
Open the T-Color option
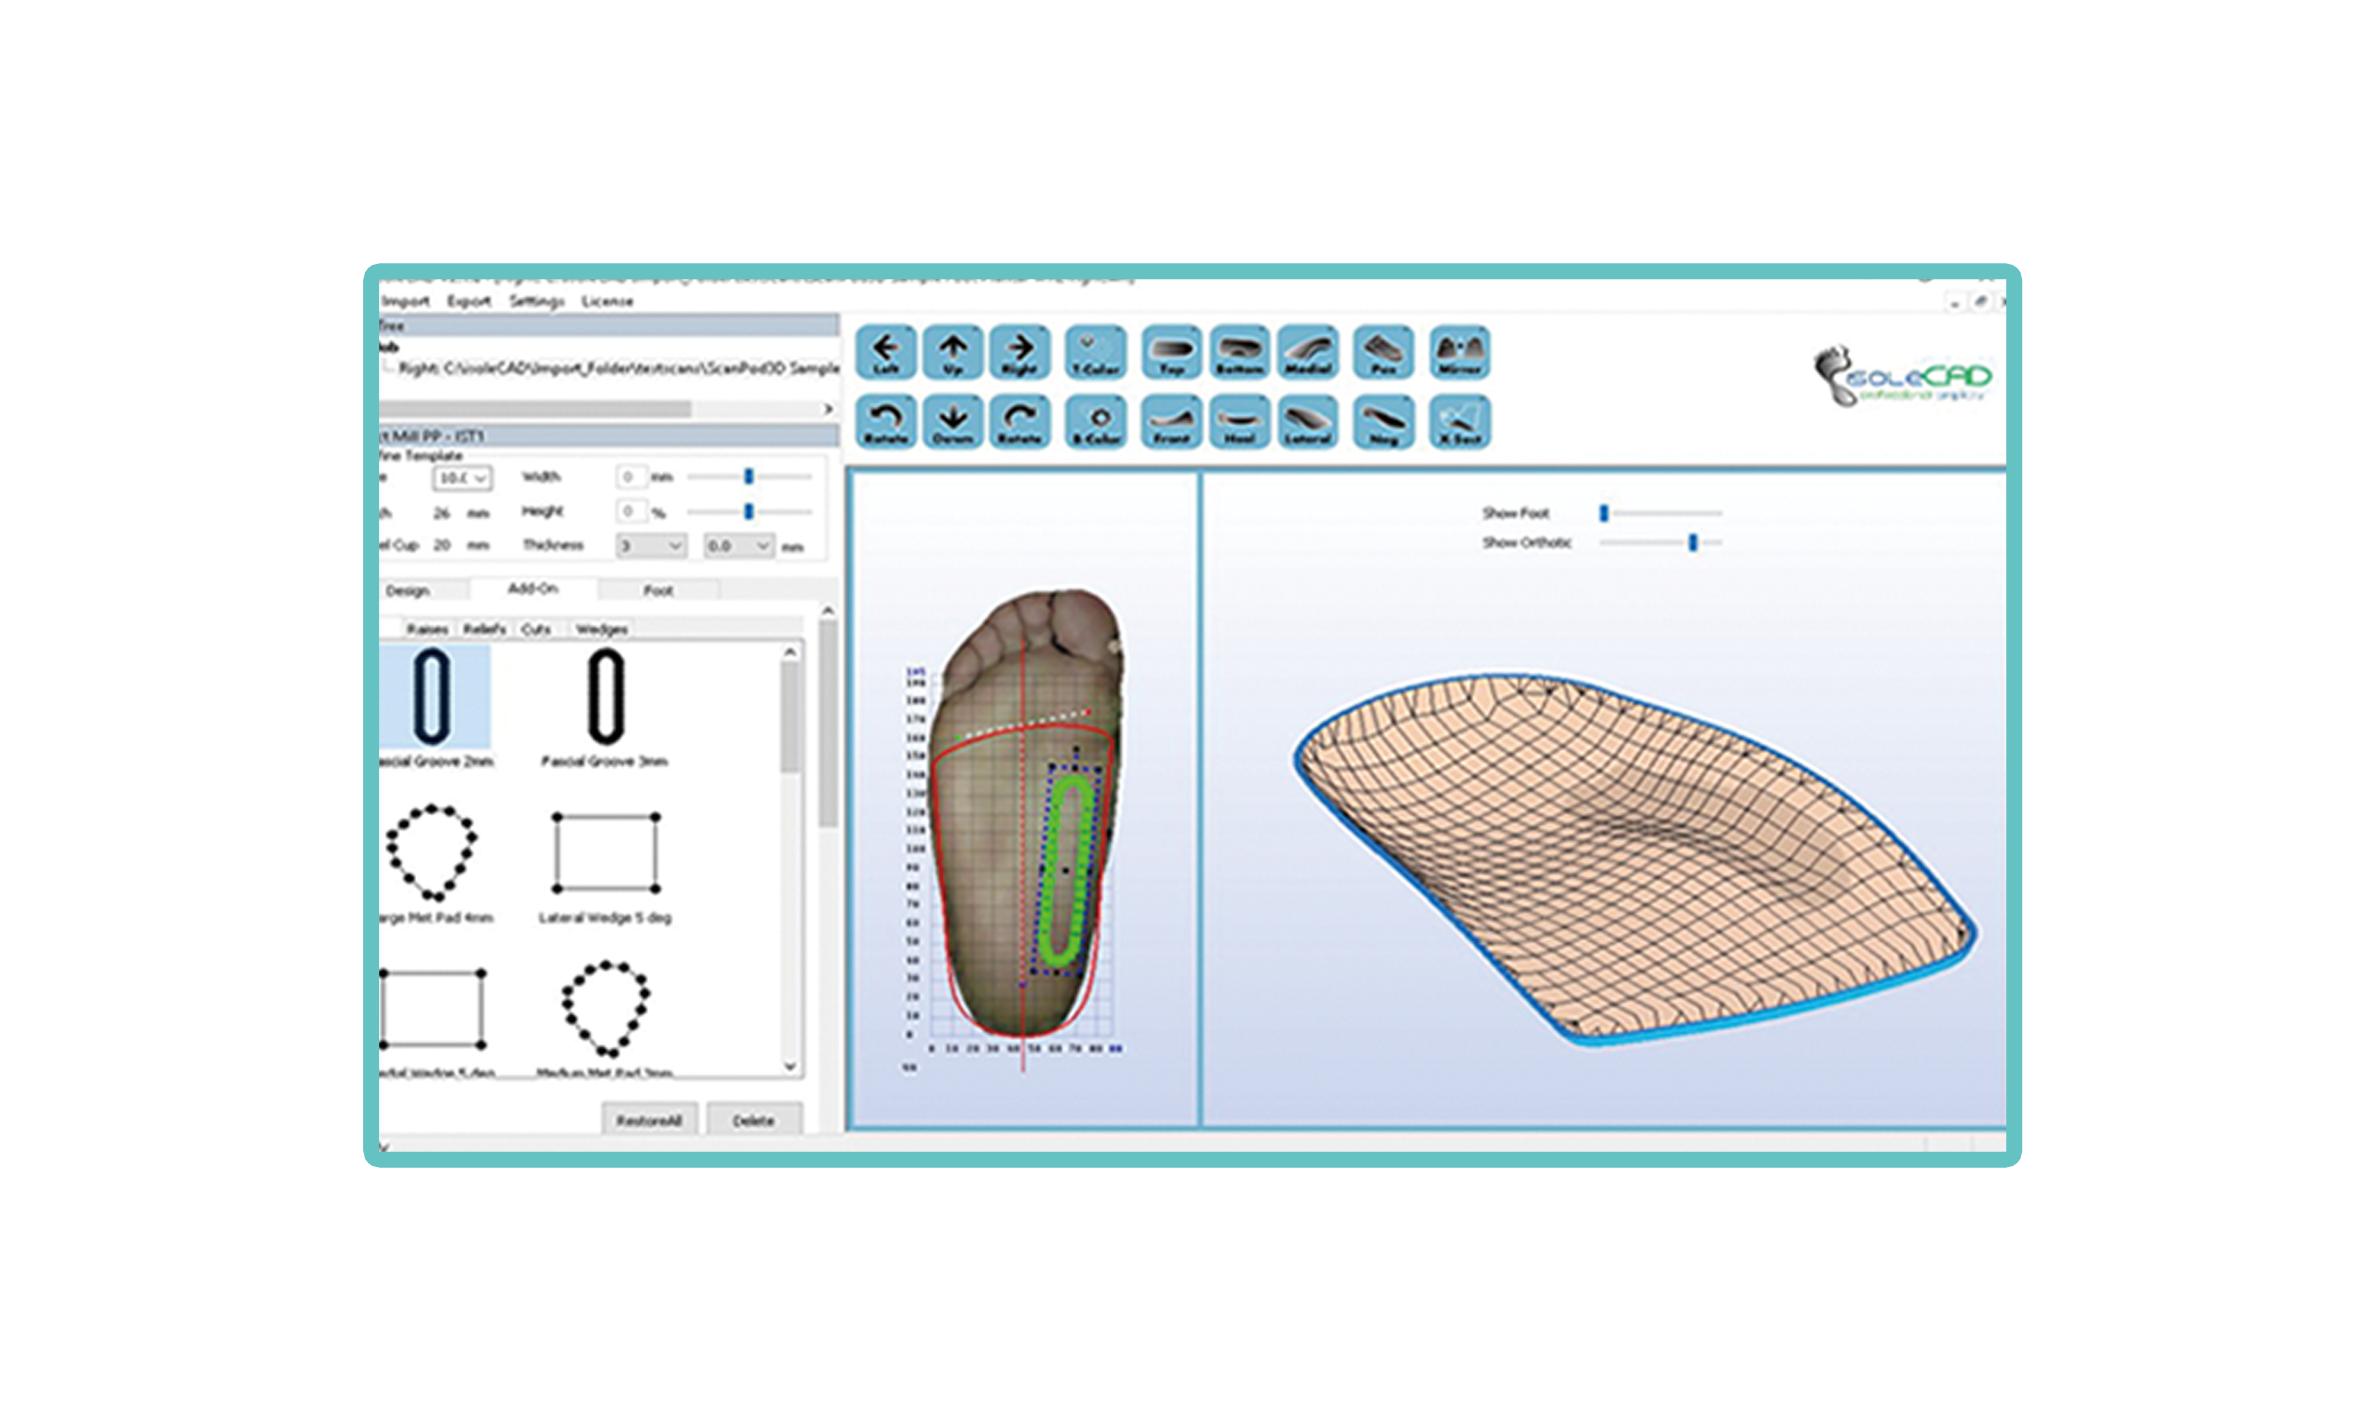1096,353
